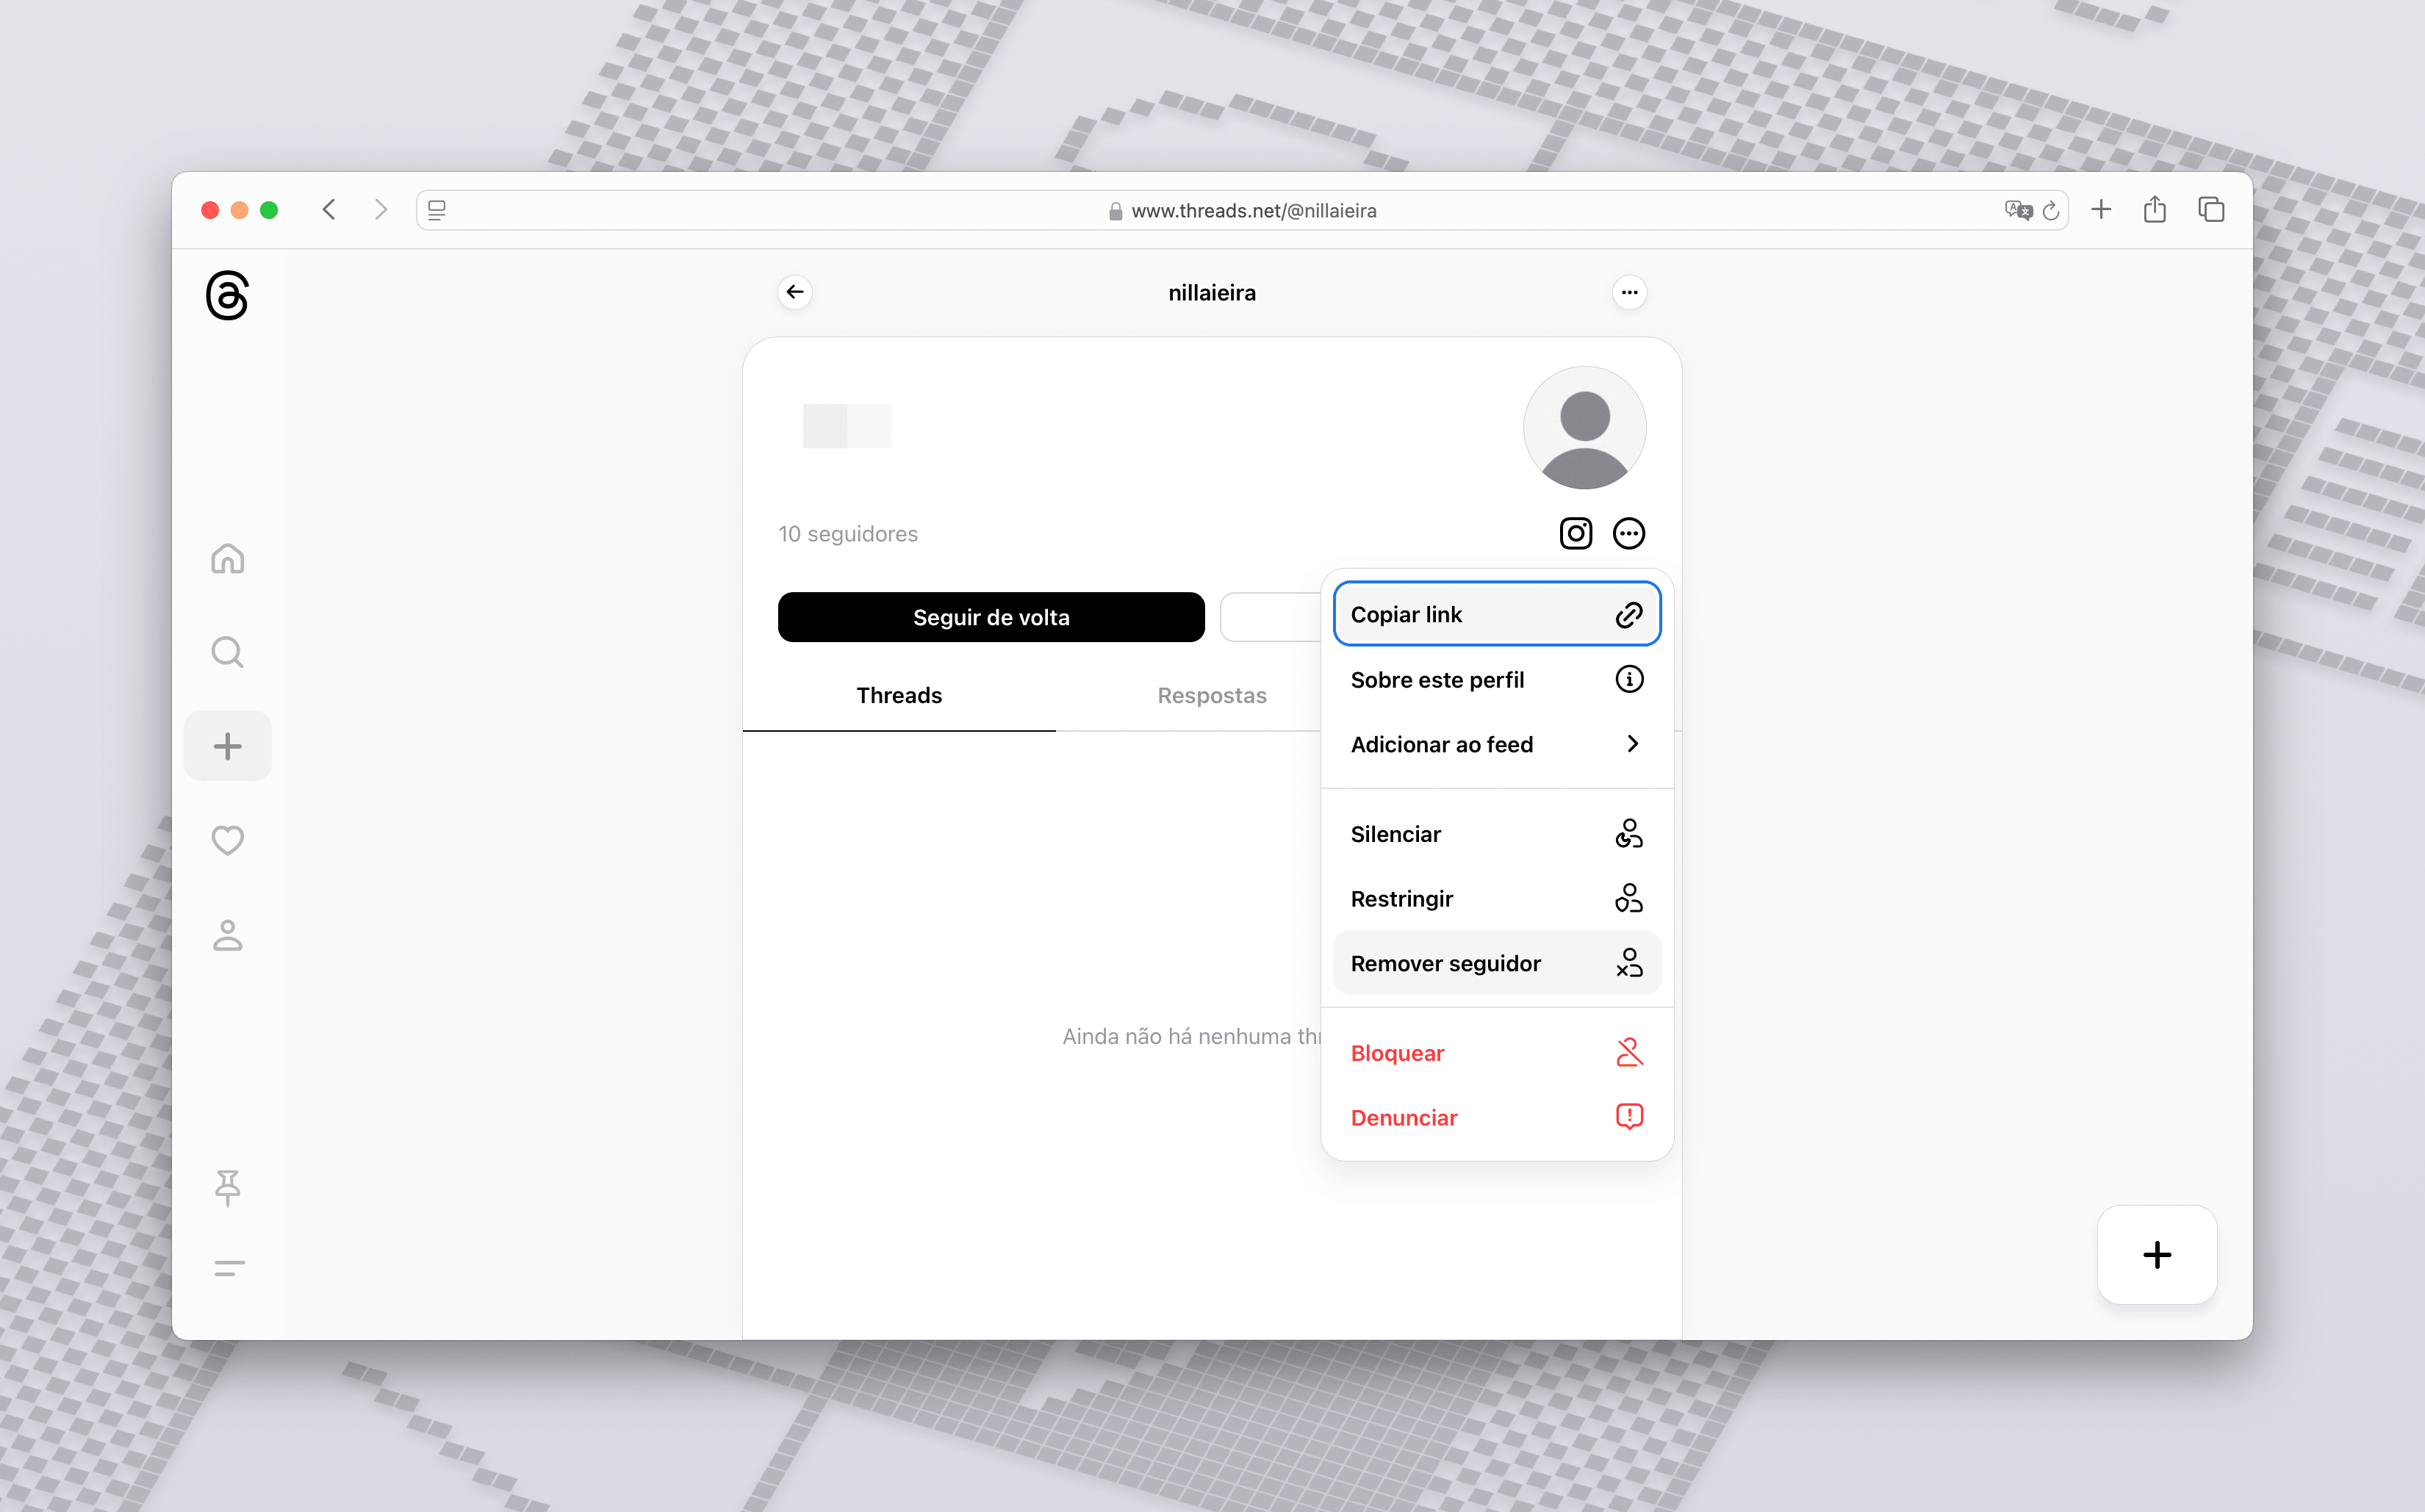Click the Threads logo icon
Image resolution: width=2425 pixels, height=1512 pixels.
(227, 295)
